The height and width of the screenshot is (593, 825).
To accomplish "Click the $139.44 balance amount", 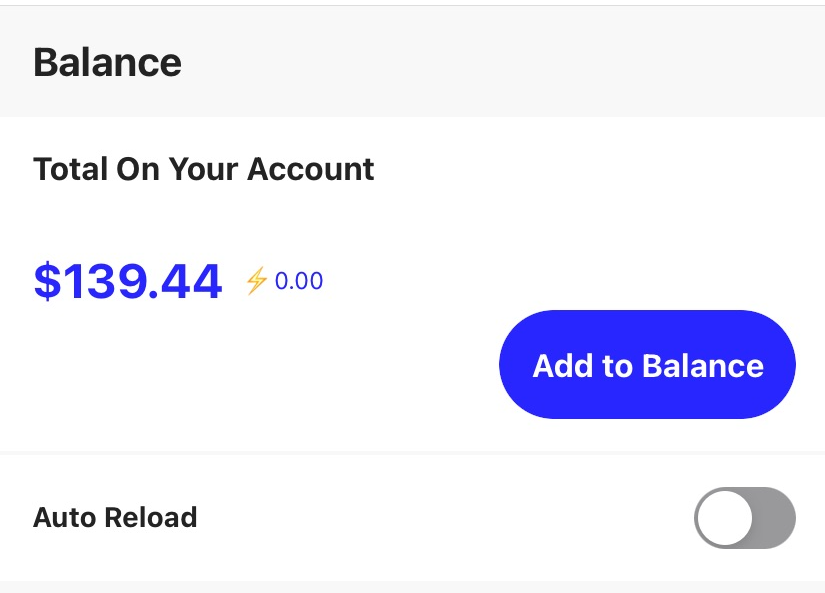I will tap(128, 281).
